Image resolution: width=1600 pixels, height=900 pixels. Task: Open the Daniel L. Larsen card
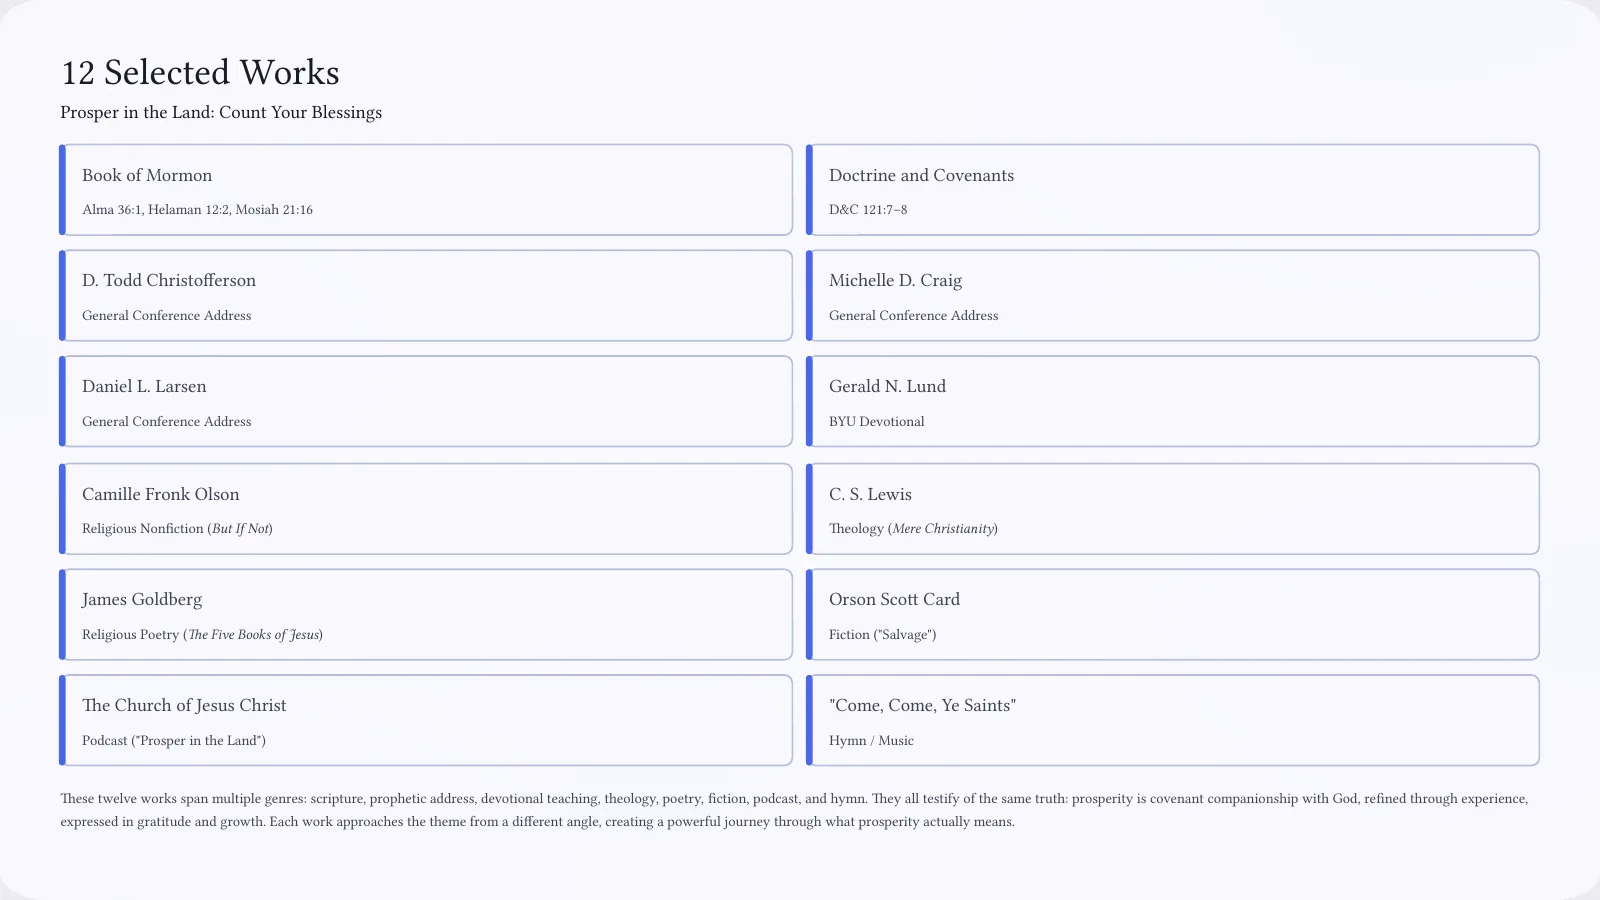click(x=426, y=402)
